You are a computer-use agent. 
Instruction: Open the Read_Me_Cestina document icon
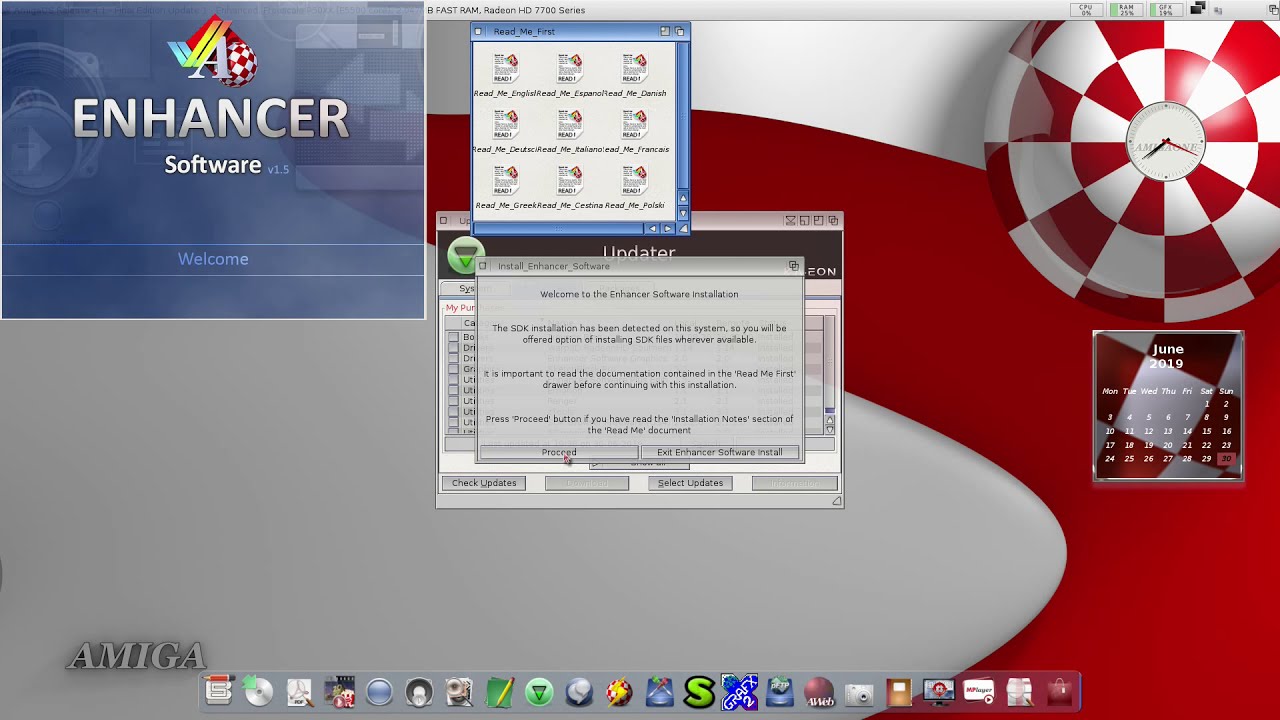[570, 181]
